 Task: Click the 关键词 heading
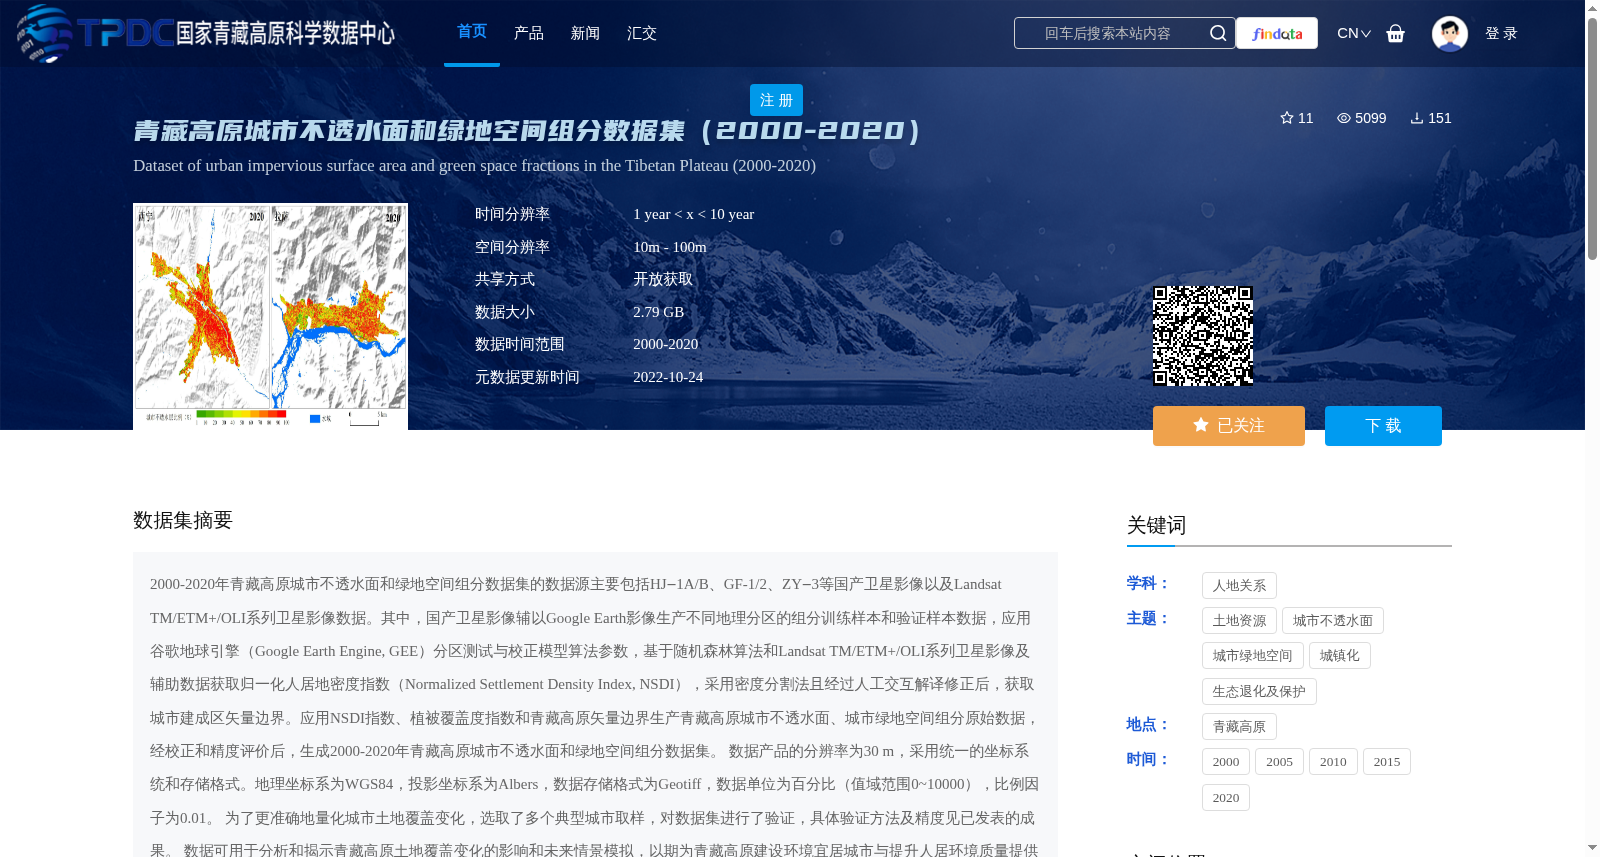coord(1156,526)
